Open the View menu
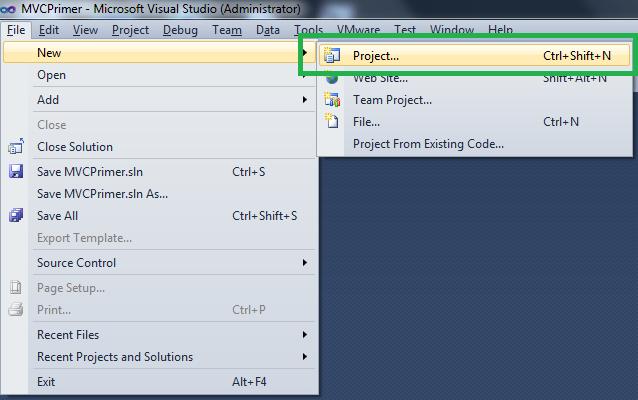The width and height of the screenshot is (638, 400). coord(85,30)
